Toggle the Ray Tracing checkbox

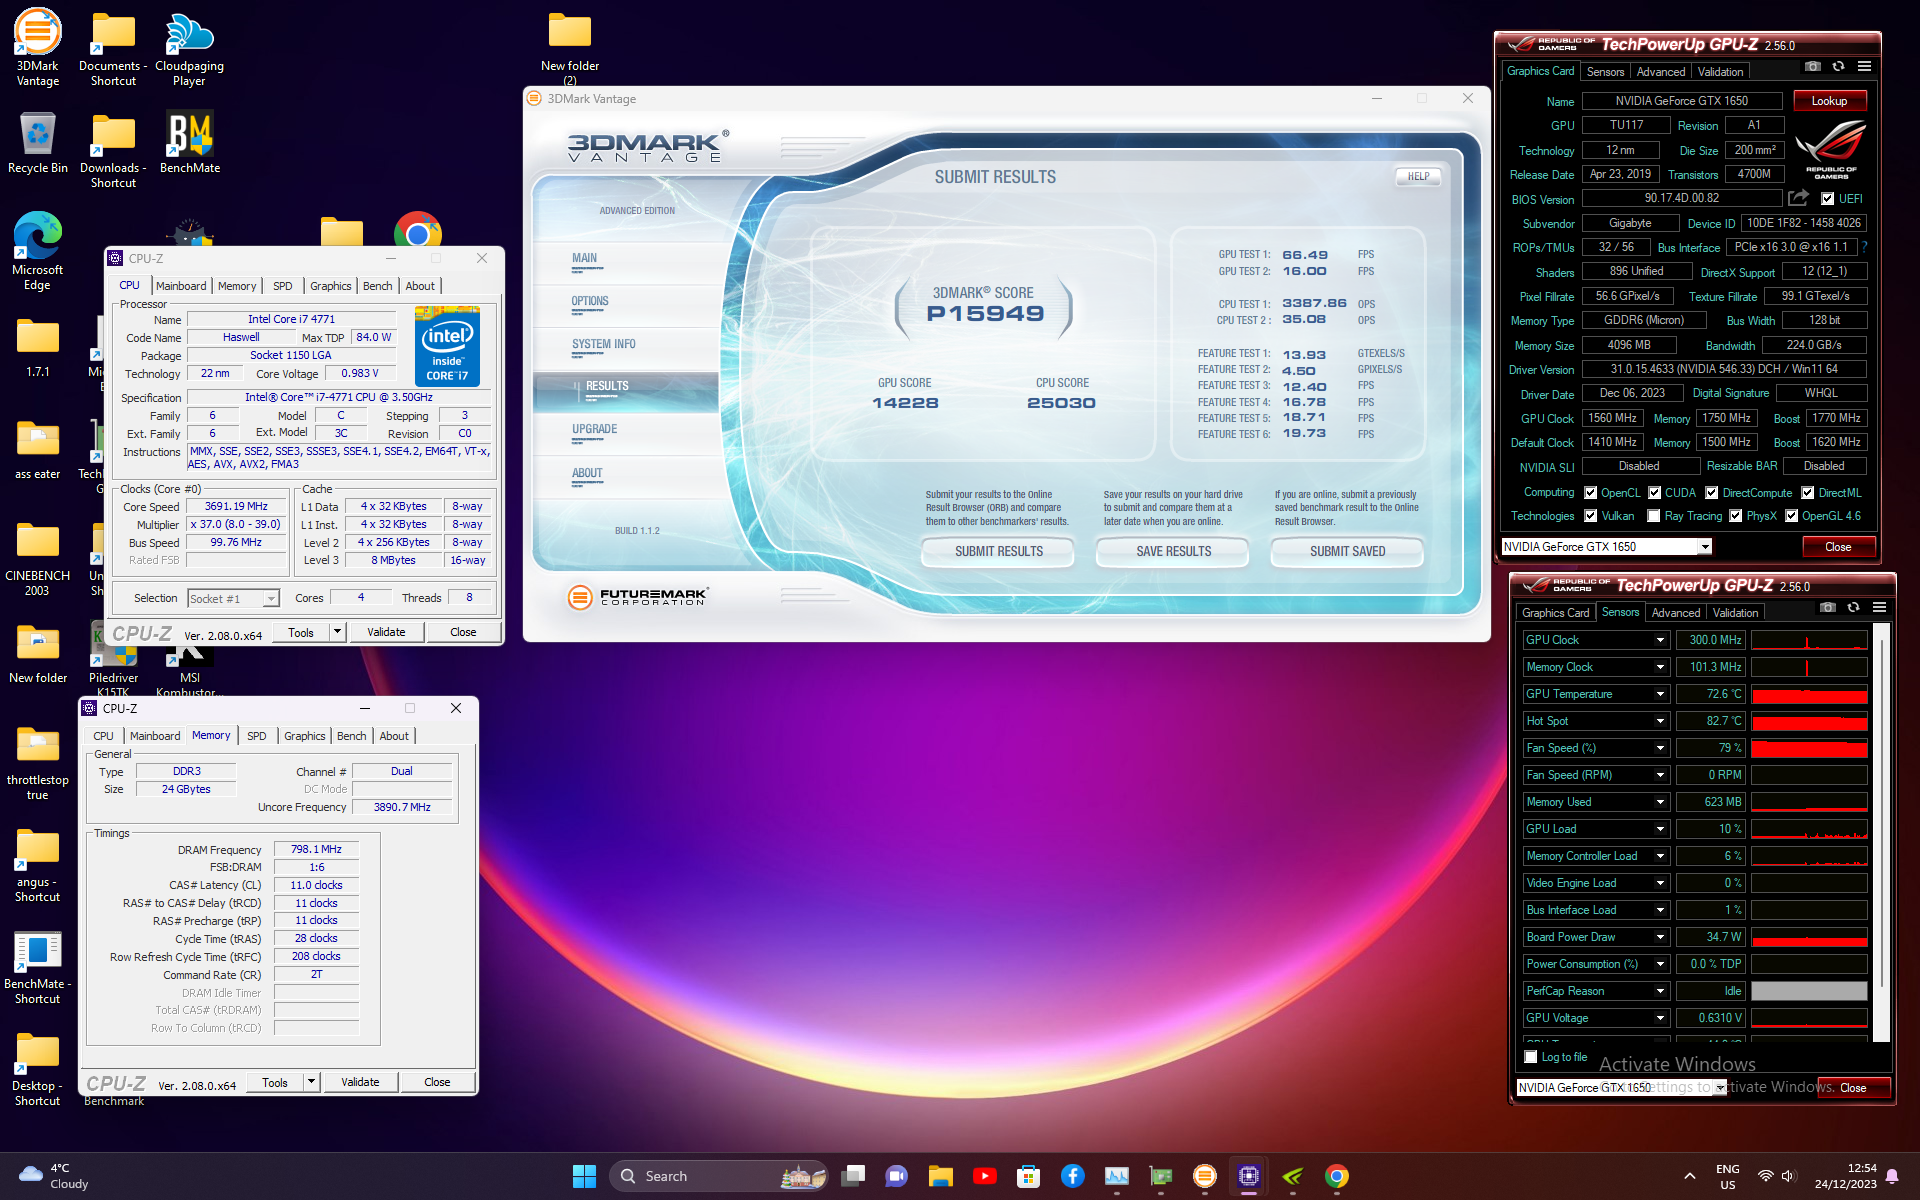[x=1653, y=516]
